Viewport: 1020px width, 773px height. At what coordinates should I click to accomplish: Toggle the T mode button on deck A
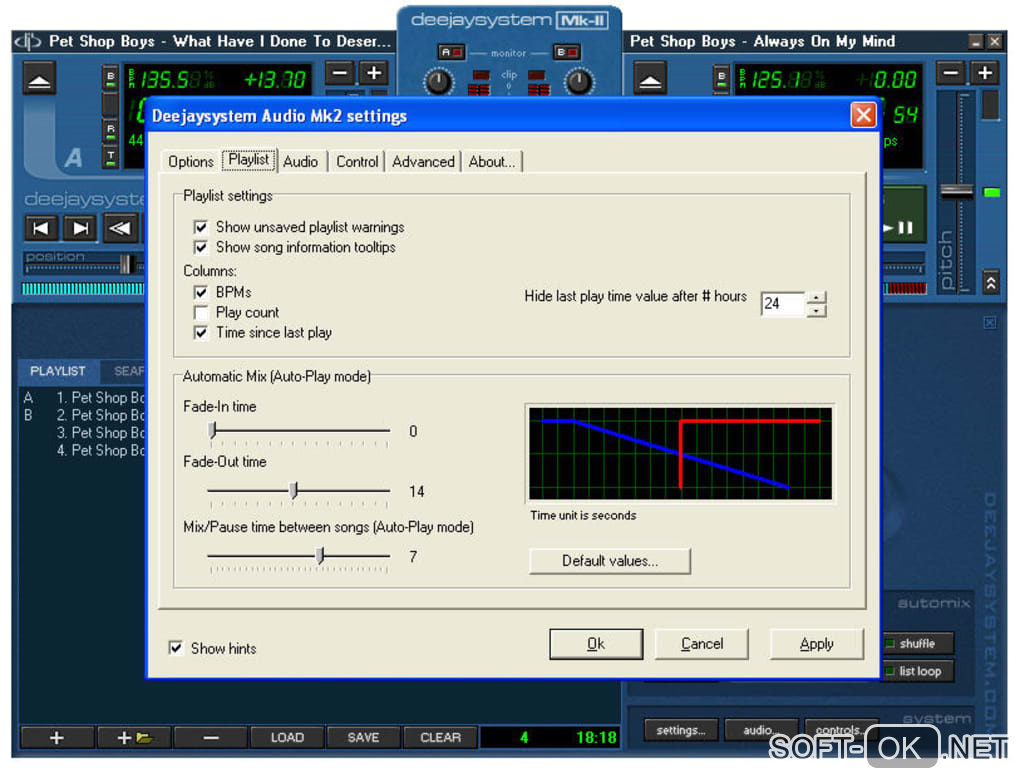111,157
